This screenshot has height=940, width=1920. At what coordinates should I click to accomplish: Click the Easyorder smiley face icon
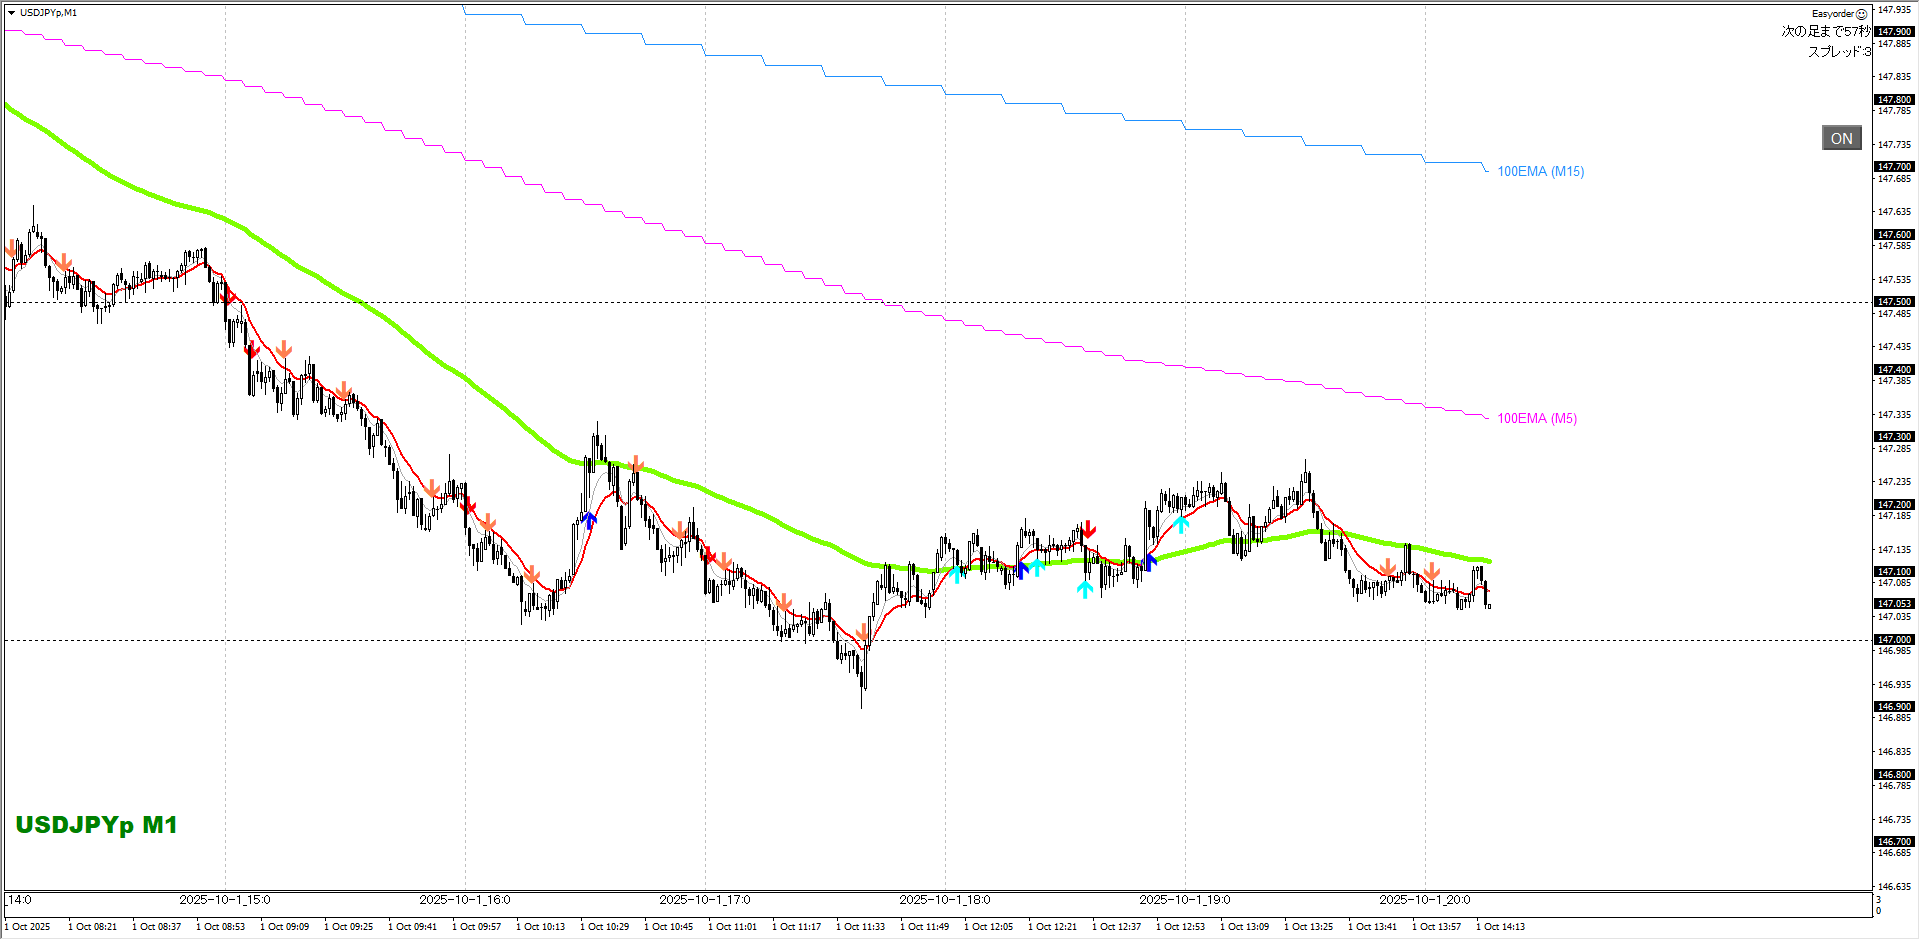tap(1861, 14)
